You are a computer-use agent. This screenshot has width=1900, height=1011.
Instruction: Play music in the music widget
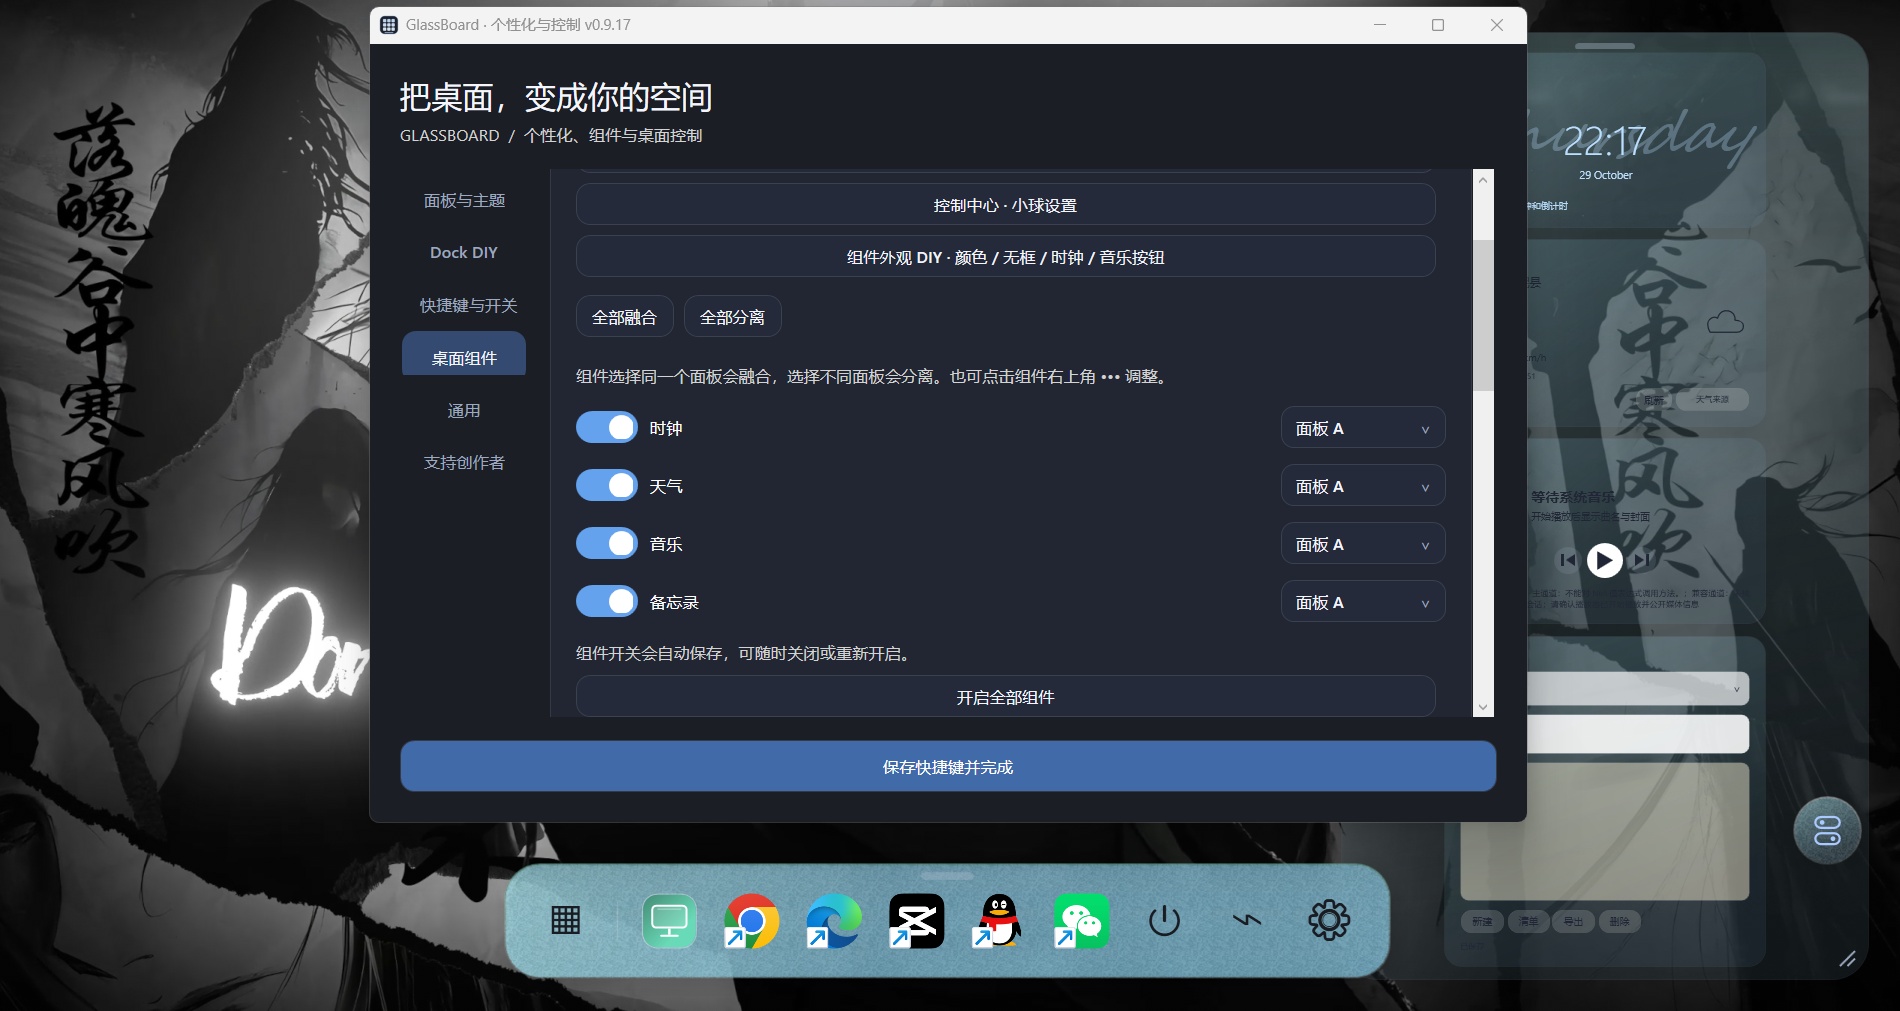coord(1604,560)
